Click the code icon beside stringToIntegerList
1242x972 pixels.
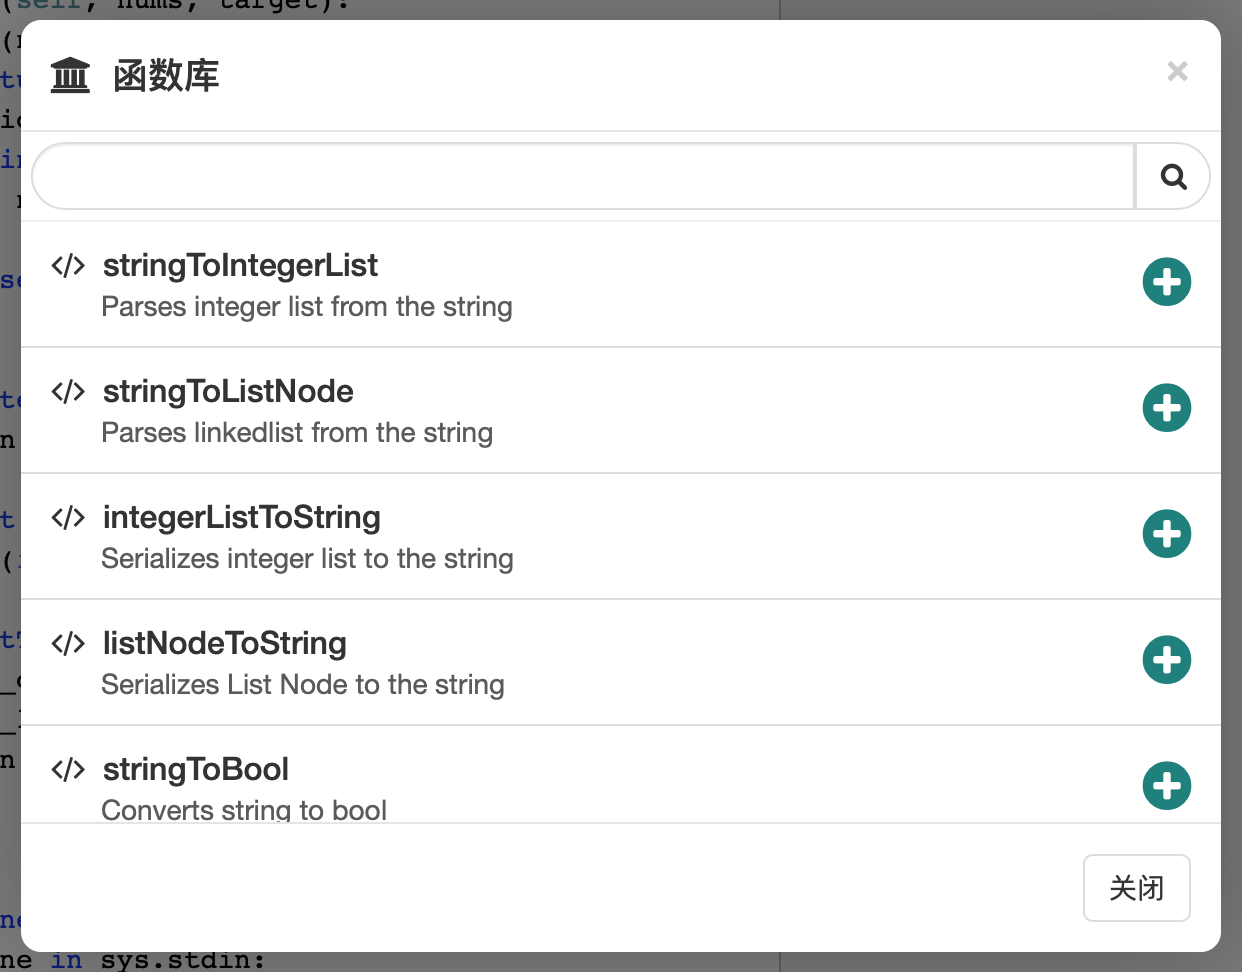[x=68, y=266]
